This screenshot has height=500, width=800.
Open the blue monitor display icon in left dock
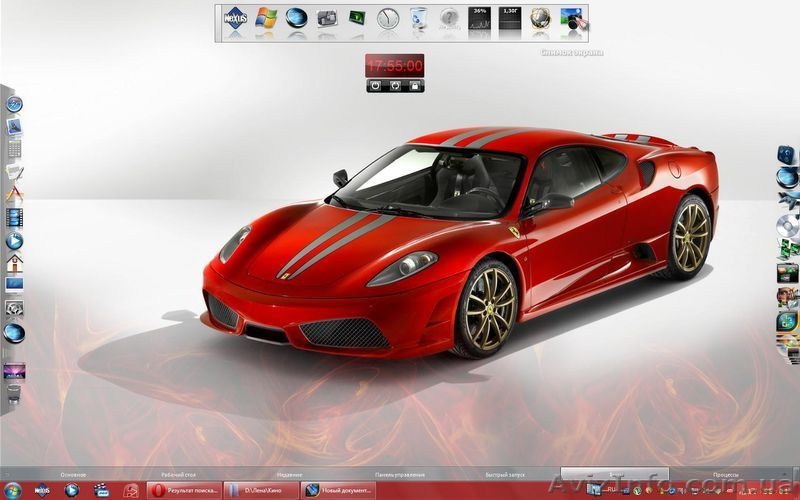(x=14, y=285)
